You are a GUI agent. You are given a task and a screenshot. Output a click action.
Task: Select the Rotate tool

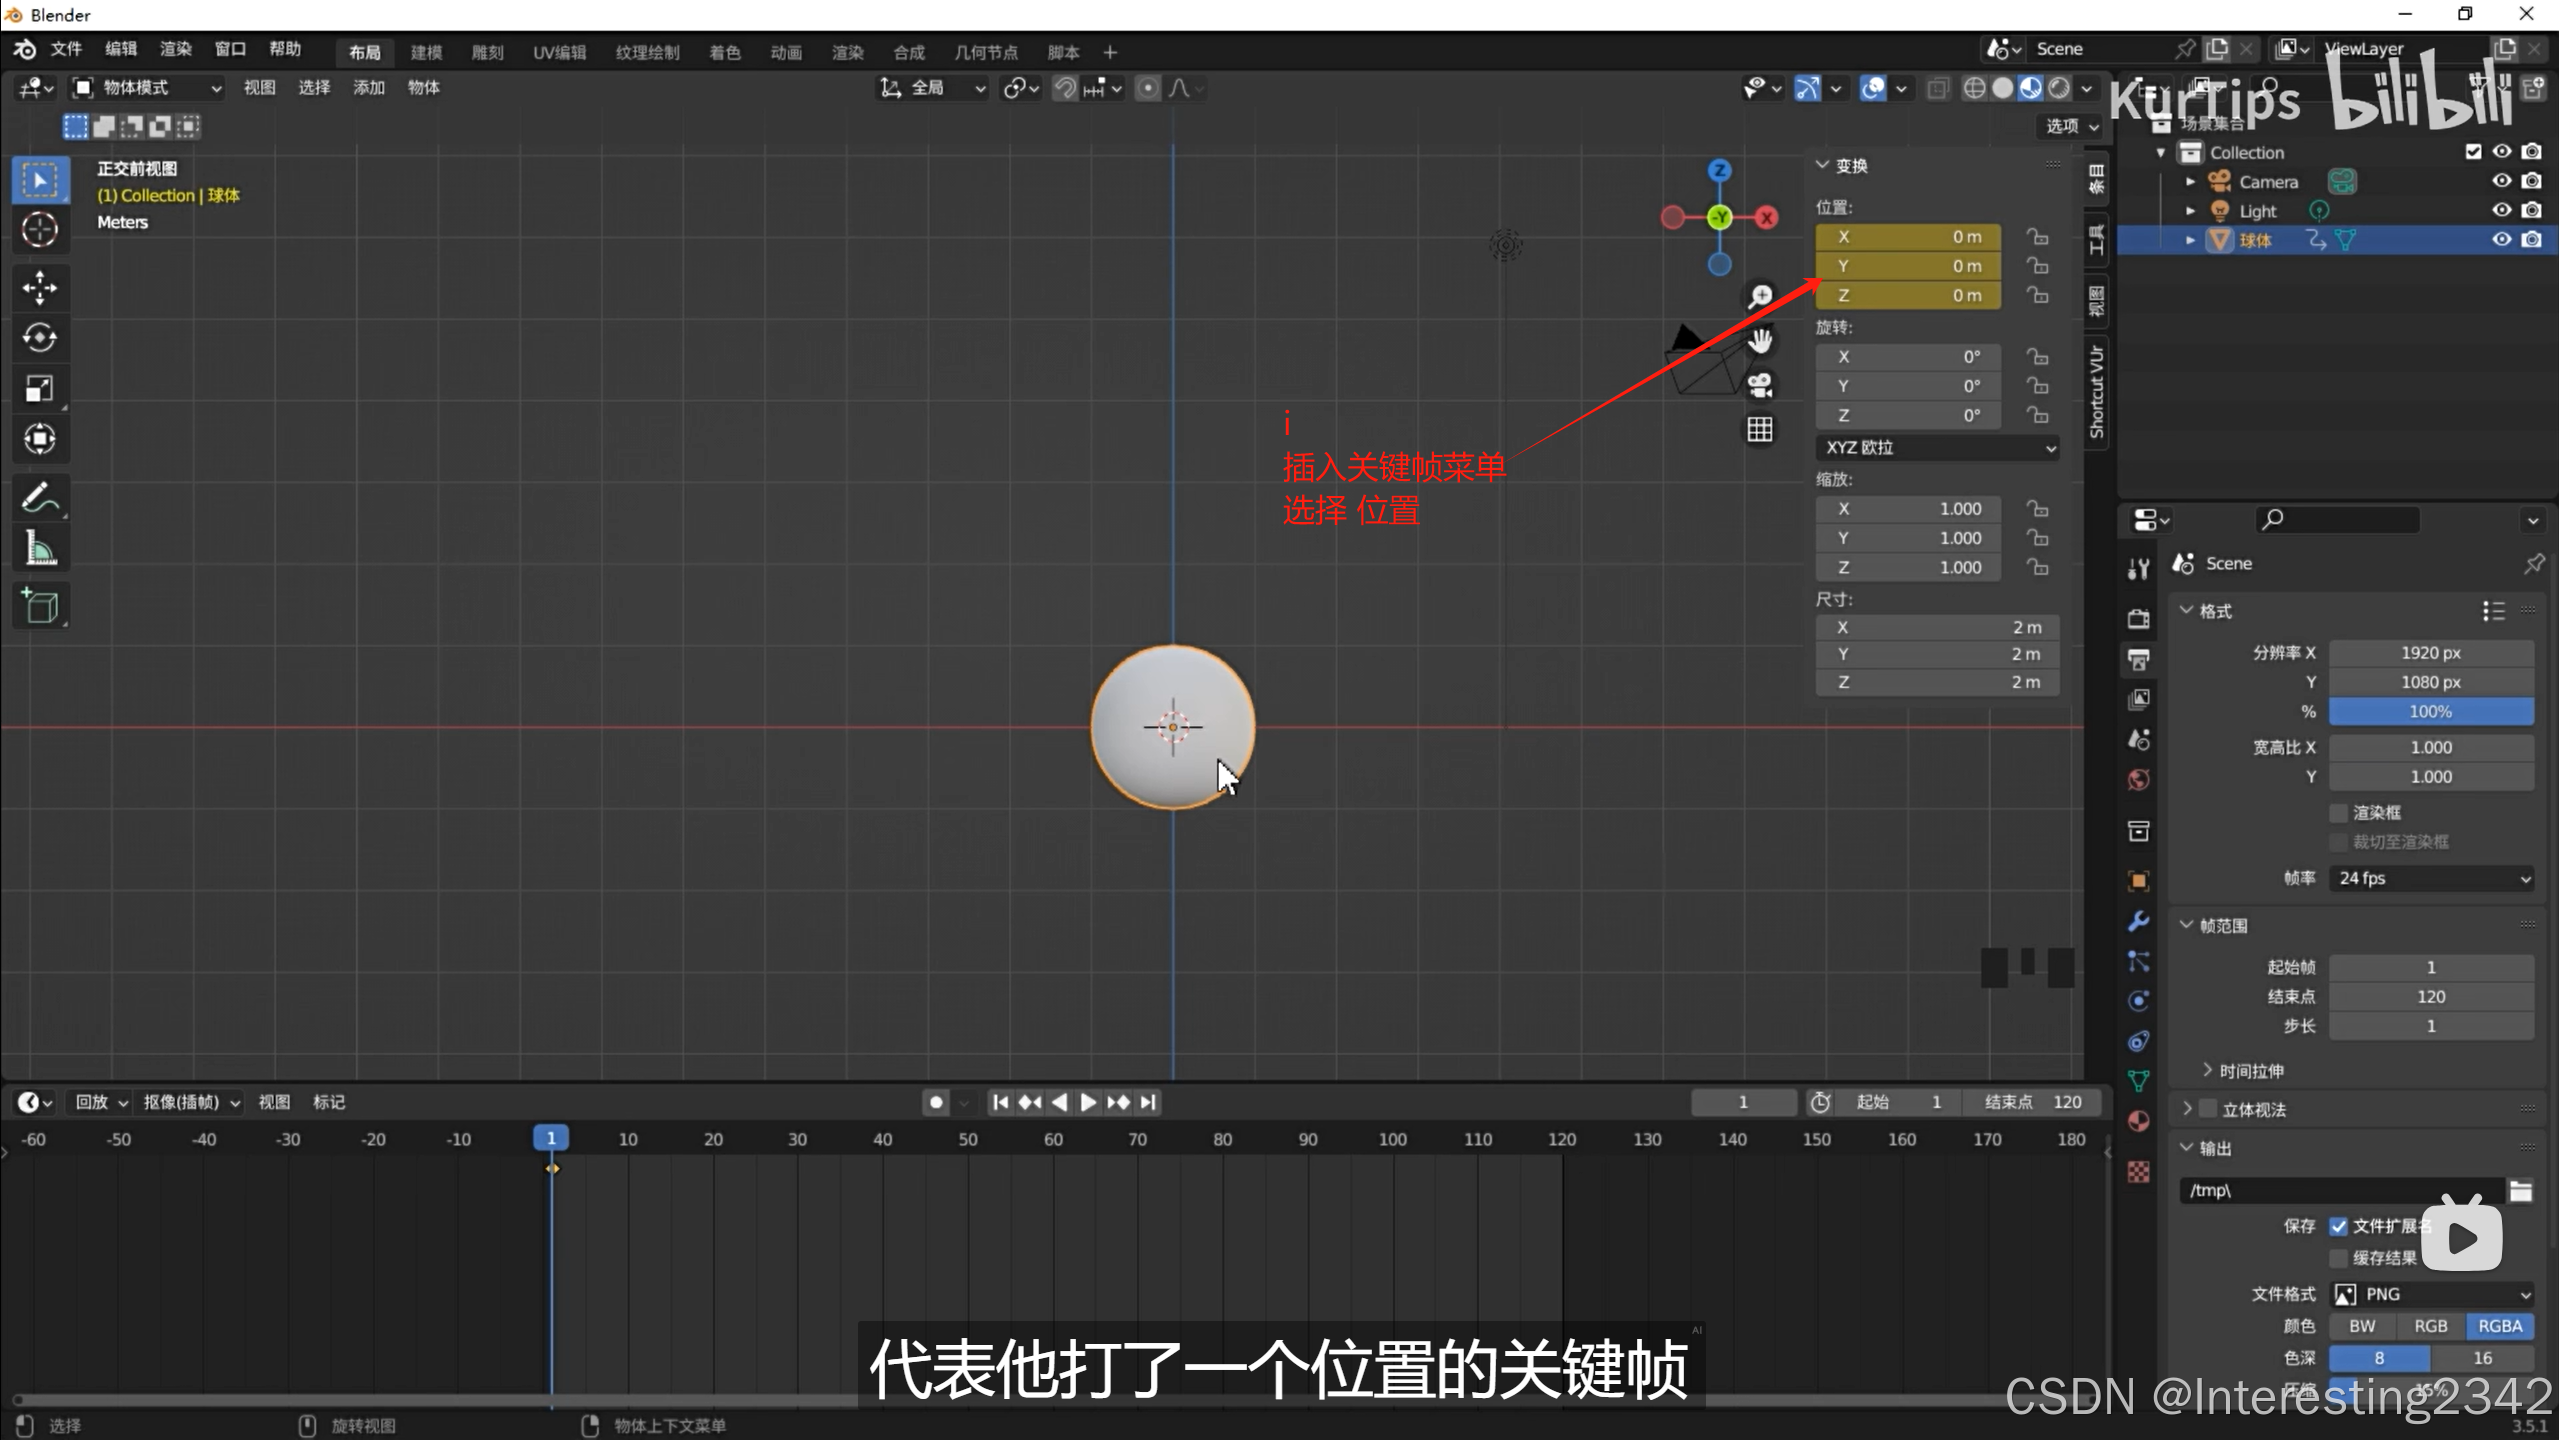[x=40, y=338]
